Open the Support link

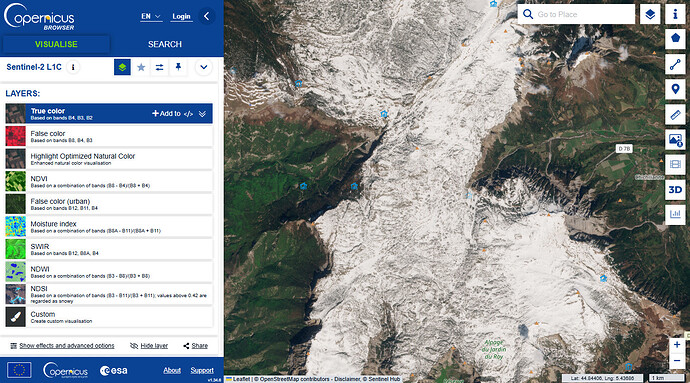click(x=202, y=371)
